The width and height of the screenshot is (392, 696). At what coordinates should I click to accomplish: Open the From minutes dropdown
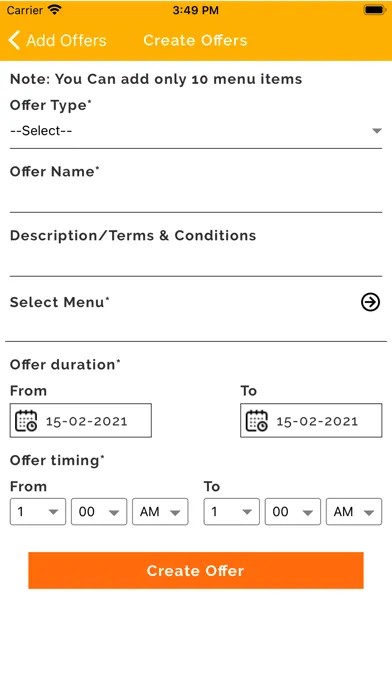click(x=99, y=512)
